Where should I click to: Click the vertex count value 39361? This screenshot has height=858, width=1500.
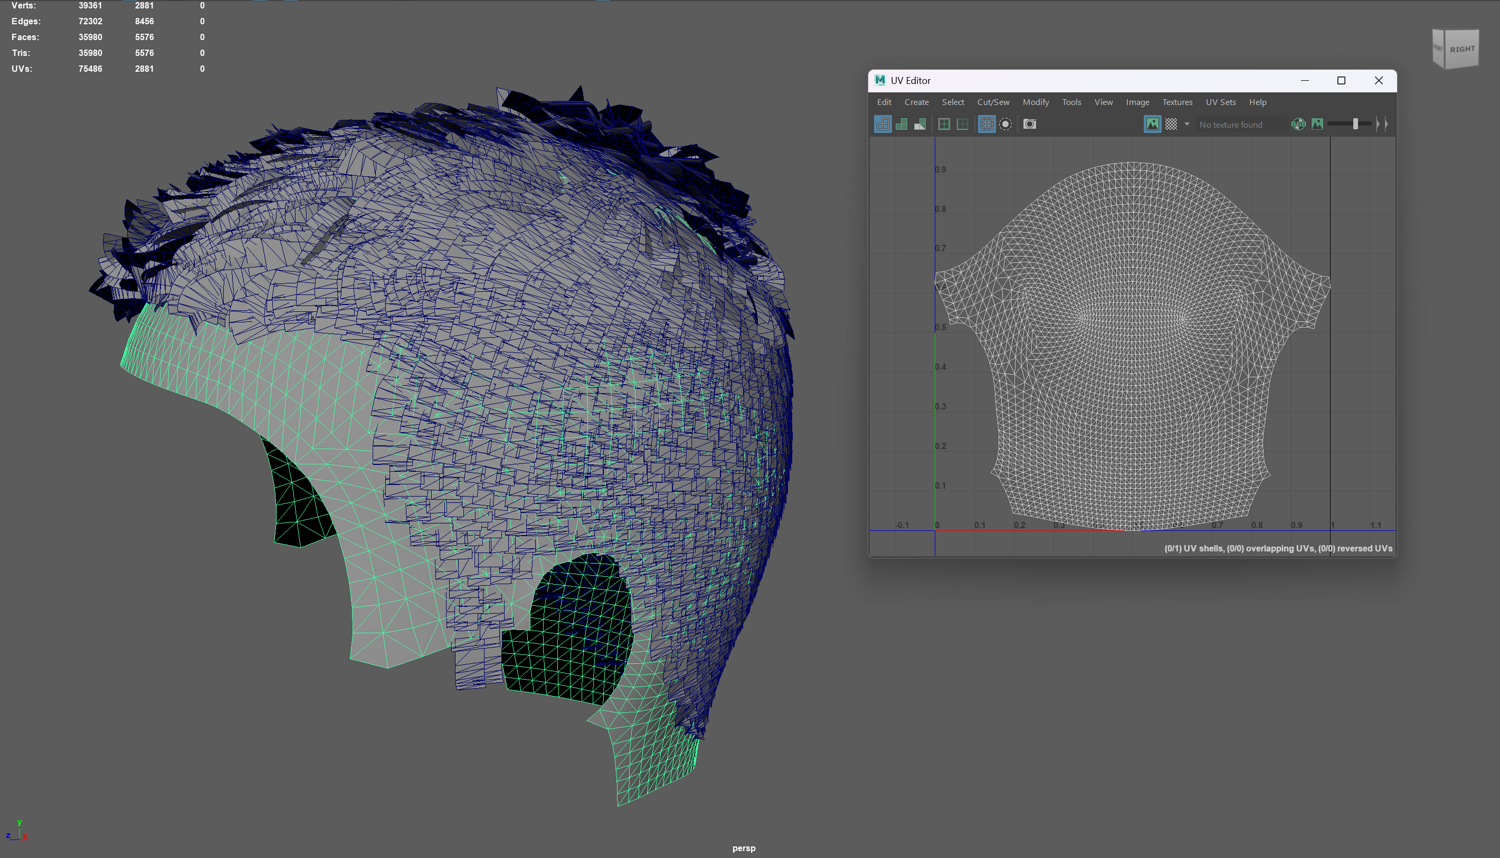point(90,6)
